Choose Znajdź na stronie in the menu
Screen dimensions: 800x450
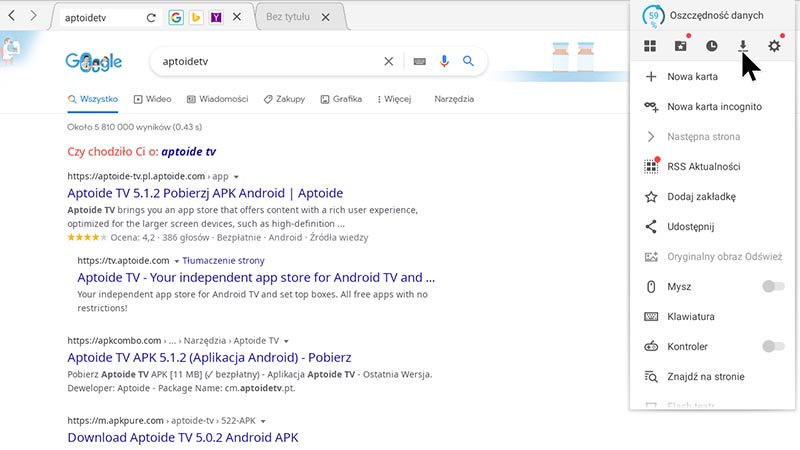pyautogui.click(x=713, y=377)
